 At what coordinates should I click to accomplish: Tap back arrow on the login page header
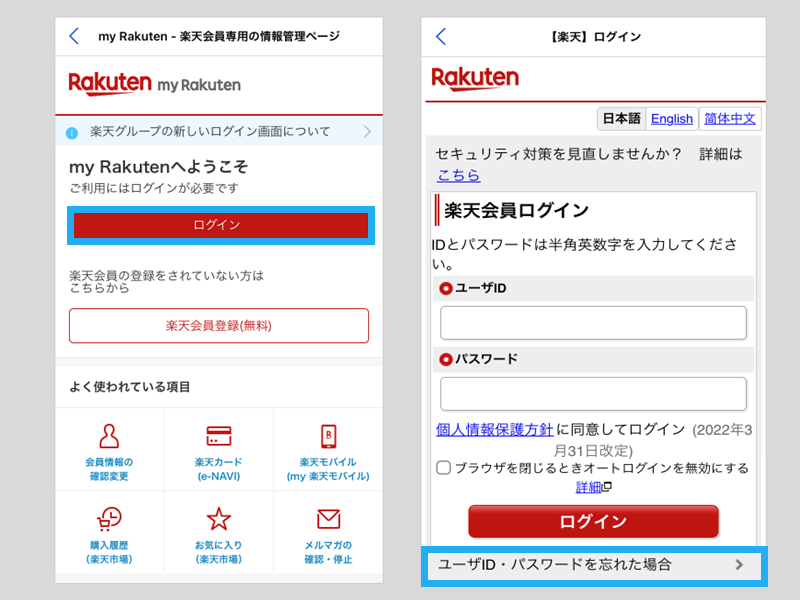[441, 36]
